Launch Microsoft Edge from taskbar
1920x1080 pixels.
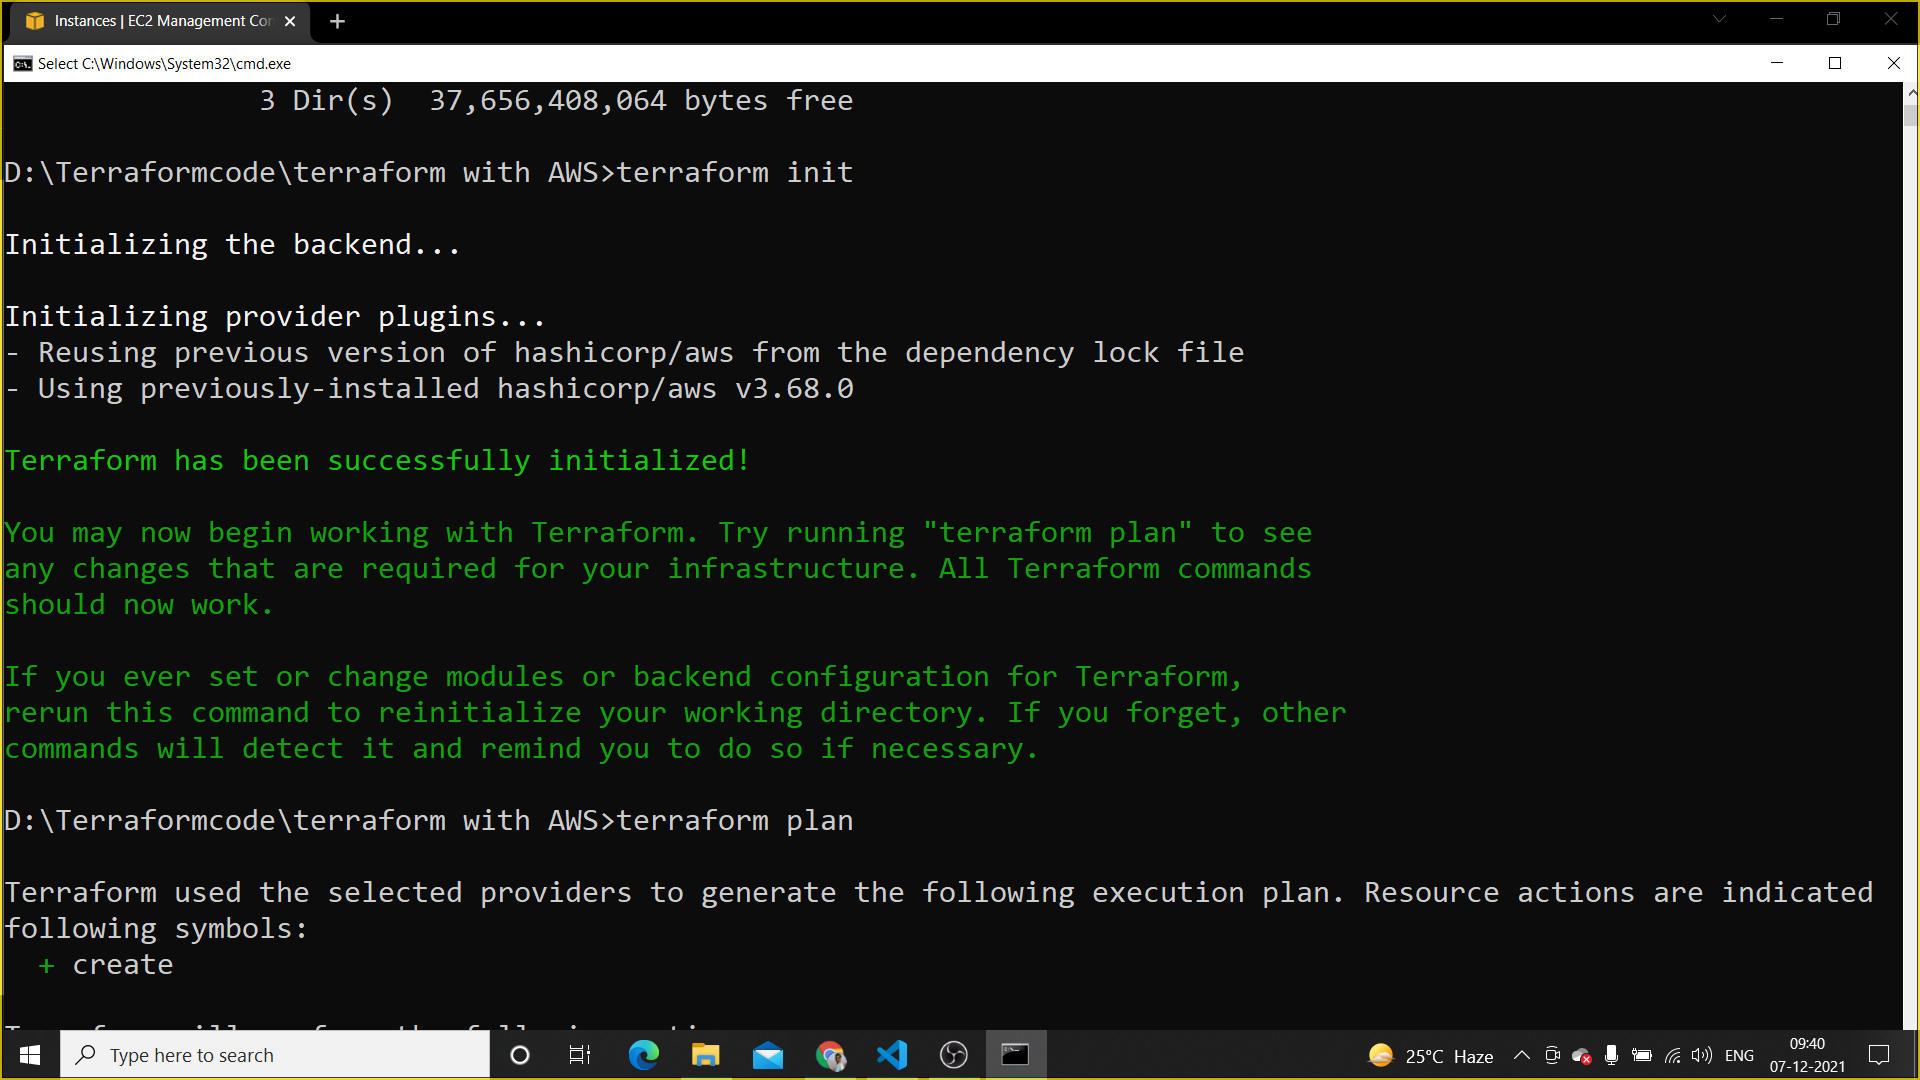pyautogui.click(x=643, y=1055)
